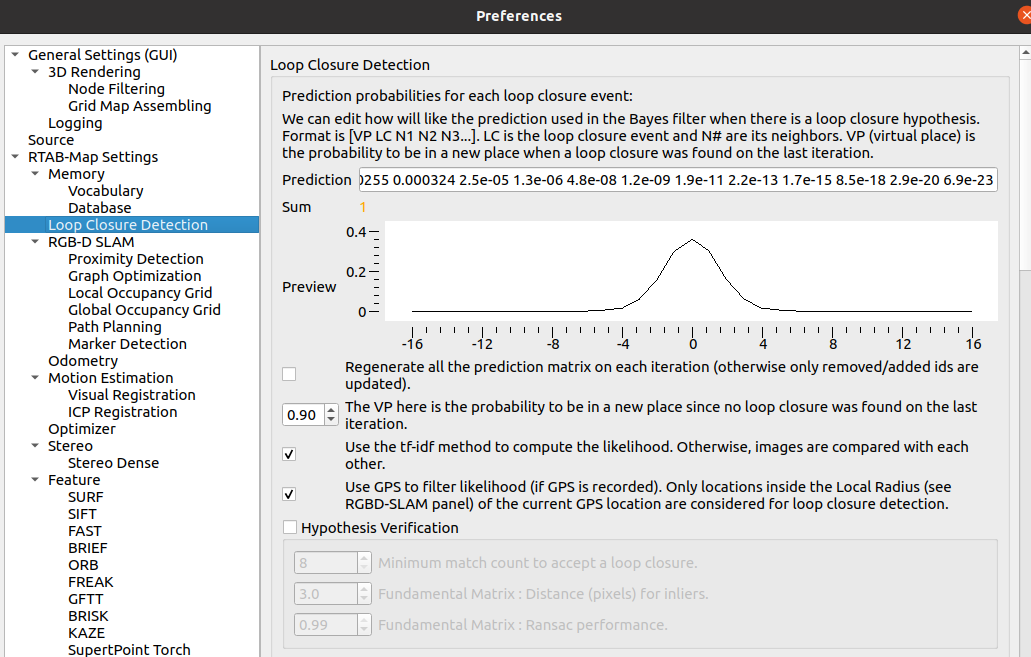
Task: Select the Optimizer settings item
Action: coord(82,429)
